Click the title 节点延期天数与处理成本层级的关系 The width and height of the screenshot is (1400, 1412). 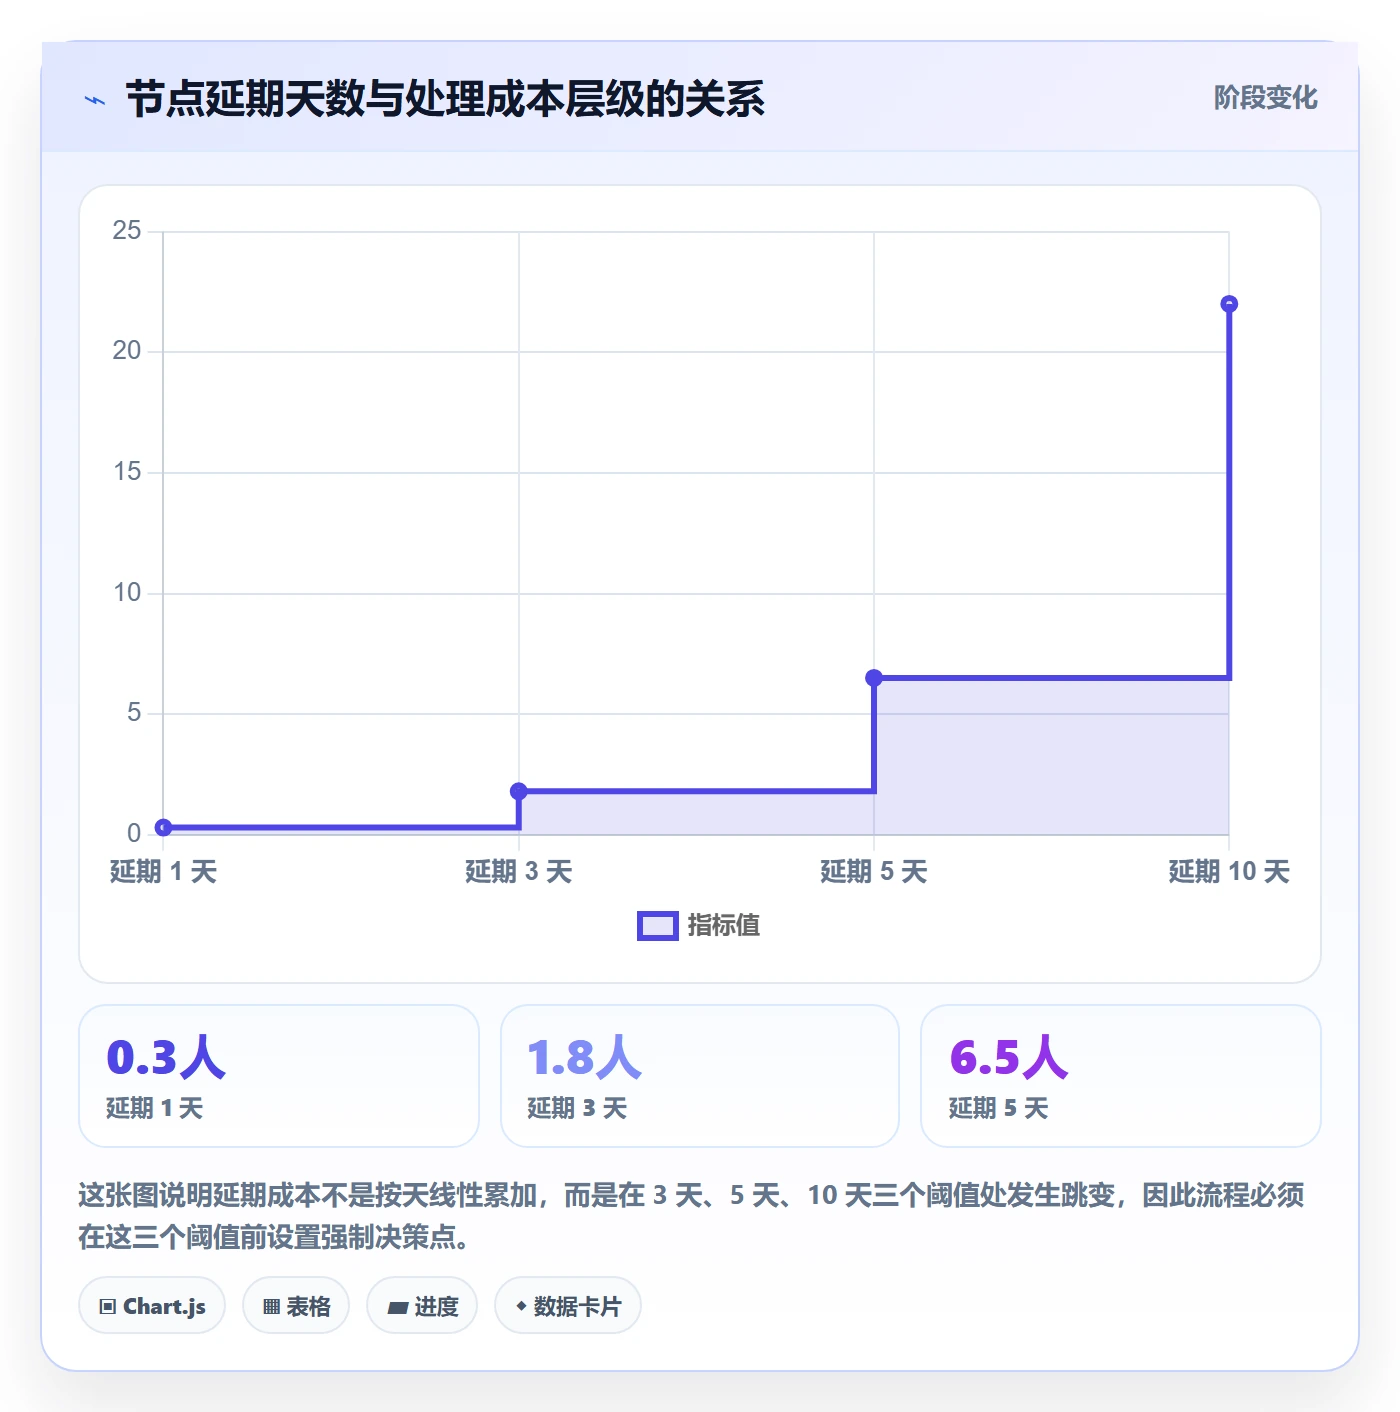445,99
